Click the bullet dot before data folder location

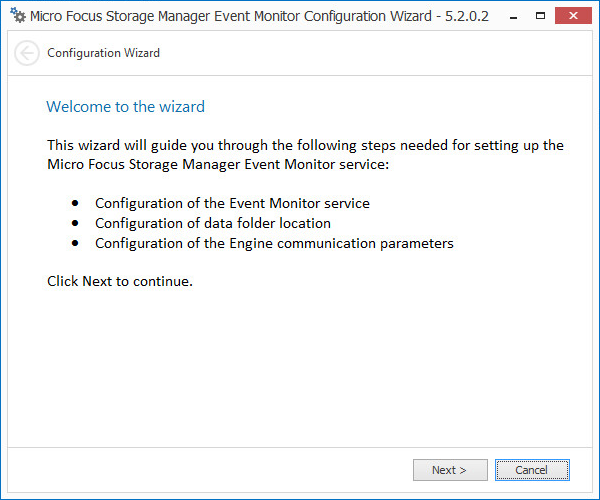(x=75, y=223)
